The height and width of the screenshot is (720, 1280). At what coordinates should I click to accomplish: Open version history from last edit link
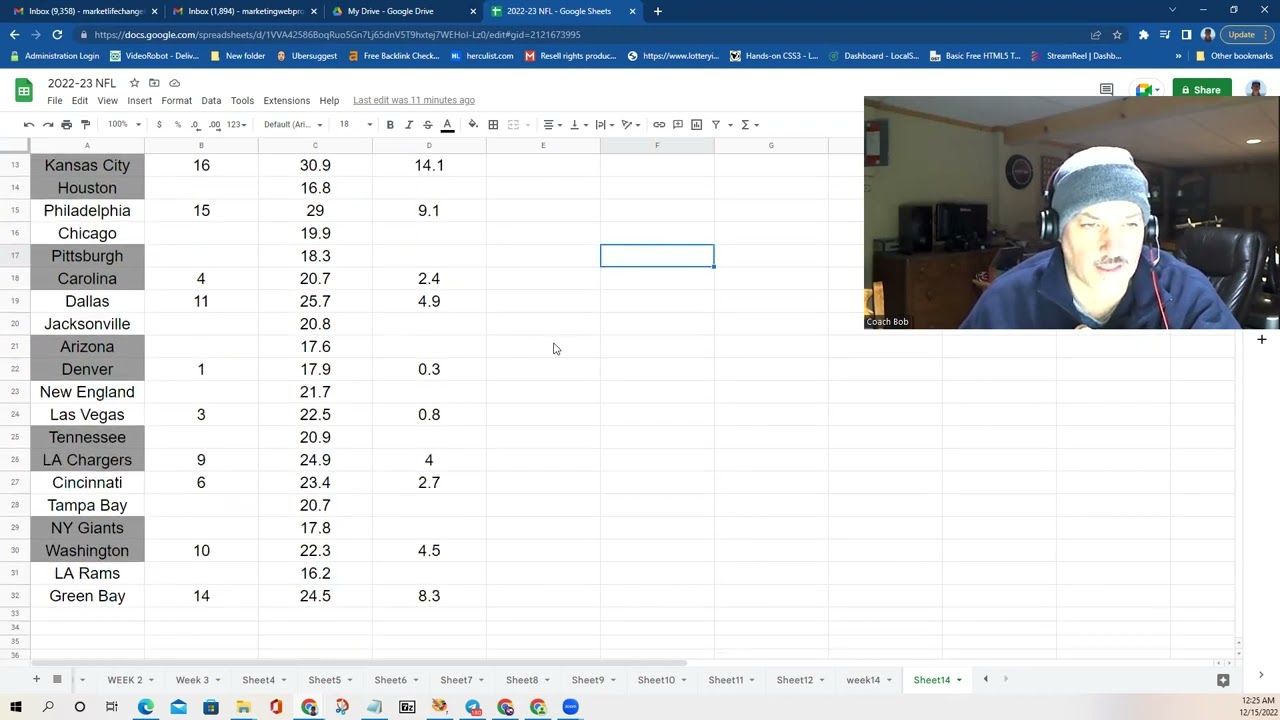[414, 100]
